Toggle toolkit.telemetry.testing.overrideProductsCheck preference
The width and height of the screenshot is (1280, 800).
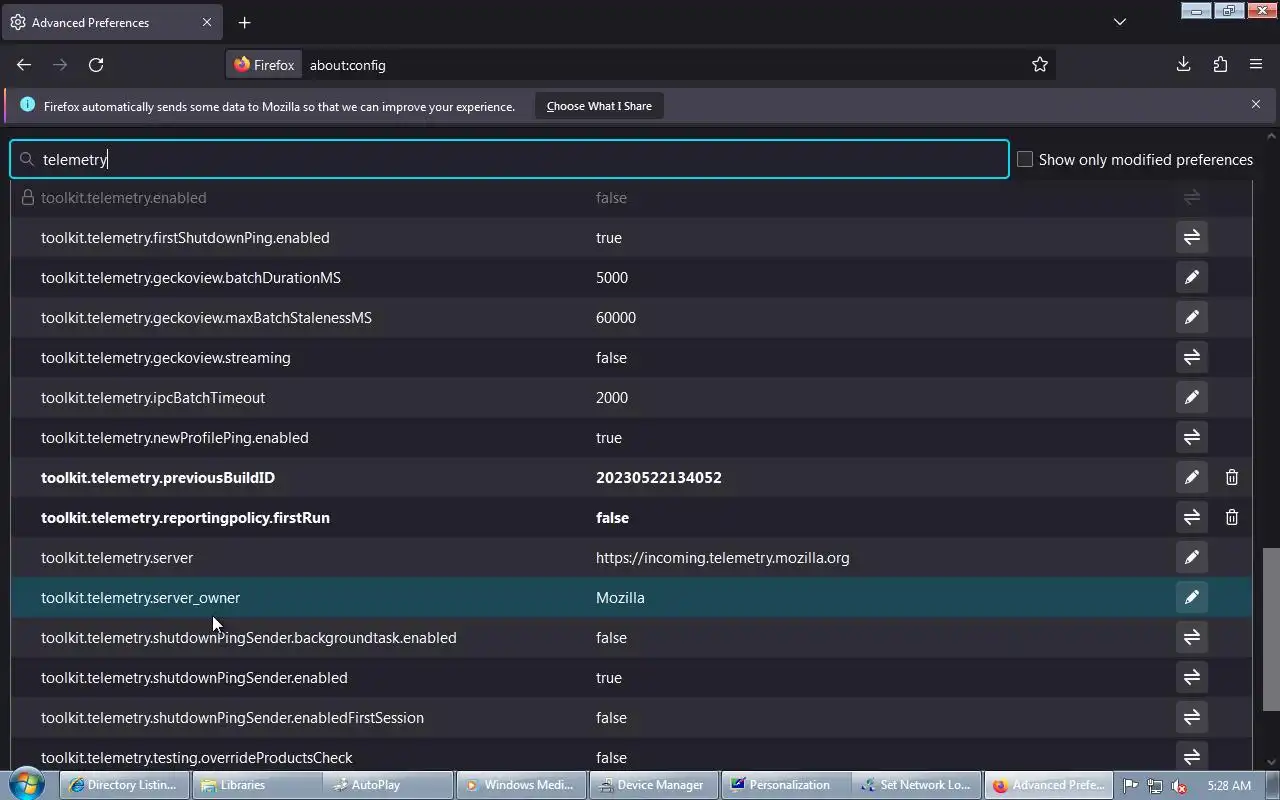(x=1191, y=757)
